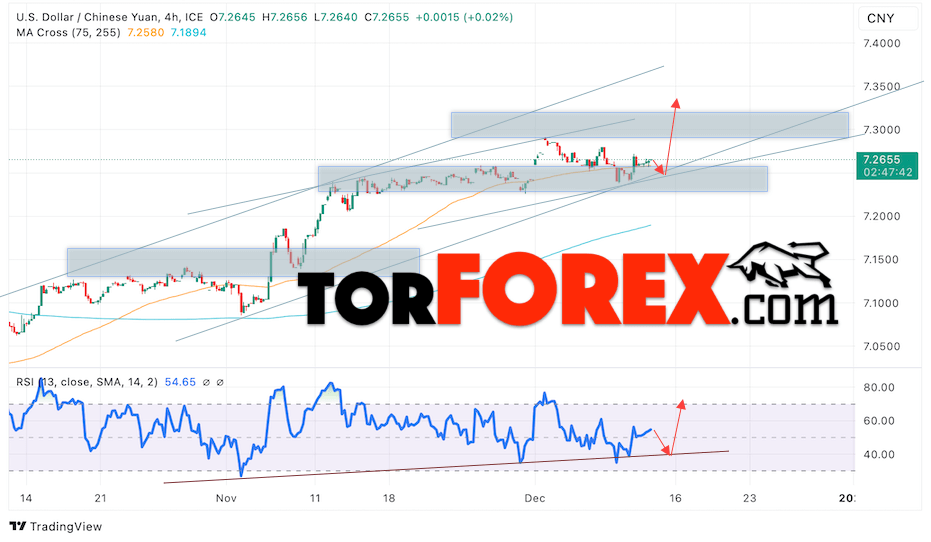
Task: Click the 23 date label on time axis
Action: coord(749,498)
